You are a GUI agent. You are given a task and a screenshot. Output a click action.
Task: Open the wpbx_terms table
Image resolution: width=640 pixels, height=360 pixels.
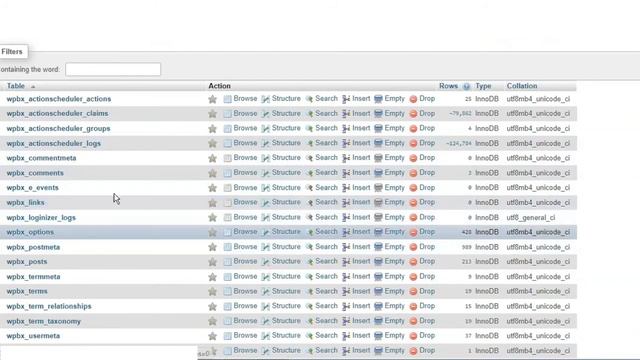27,291
